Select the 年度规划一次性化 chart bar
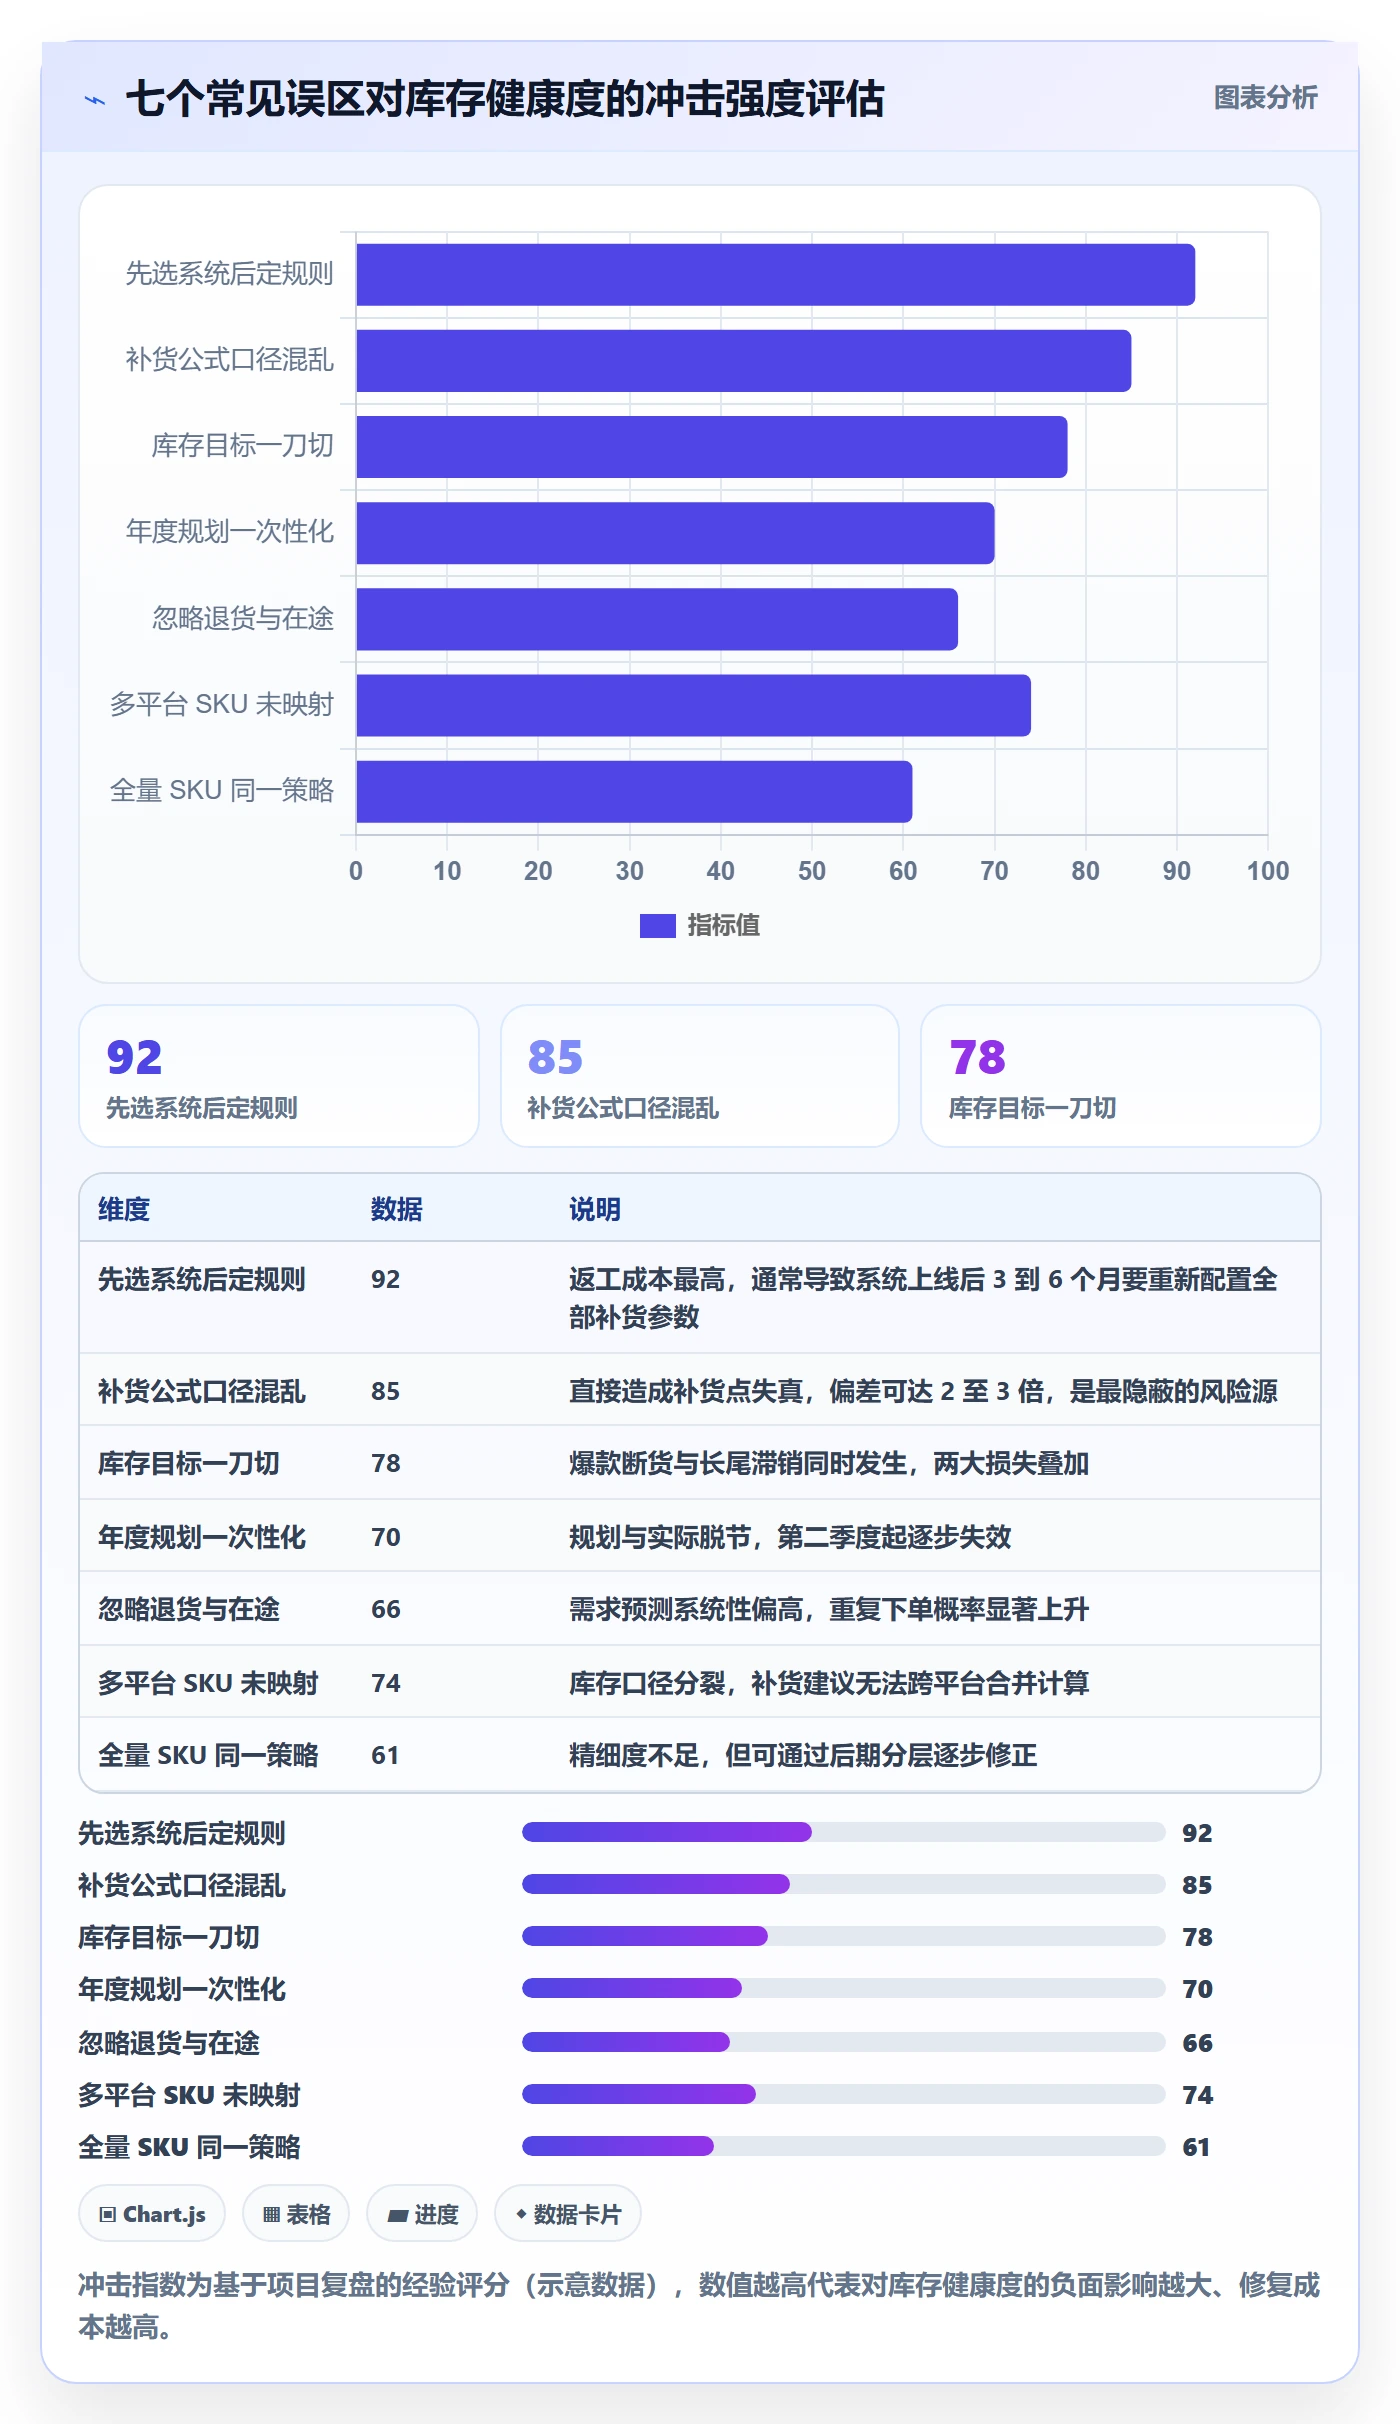The width and height of the screenshot is (1400, 2424). tap(675, 533)
